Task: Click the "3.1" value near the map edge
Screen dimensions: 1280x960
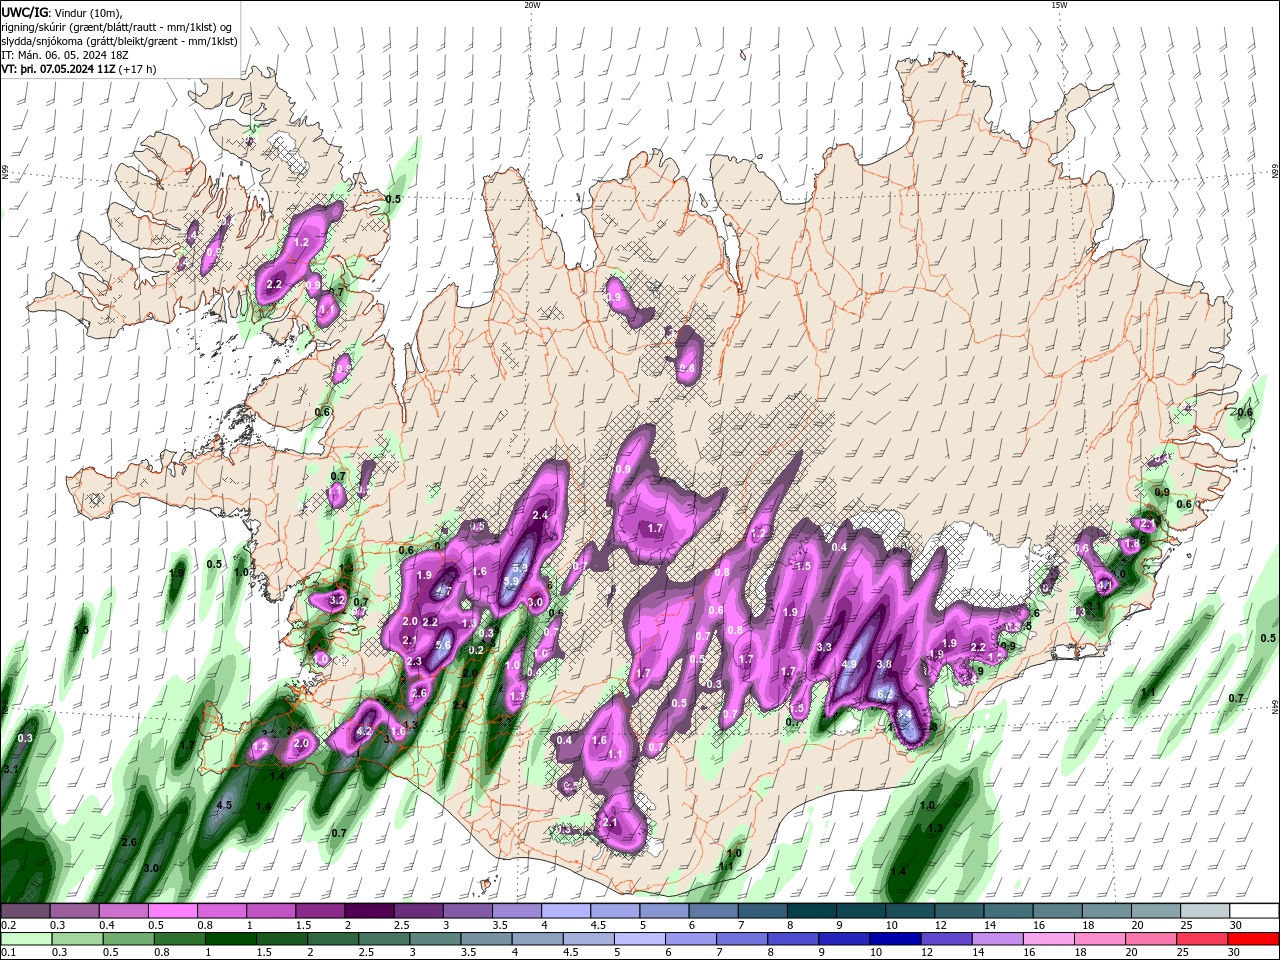Action: pyautogui.click(x=11, y=768)
